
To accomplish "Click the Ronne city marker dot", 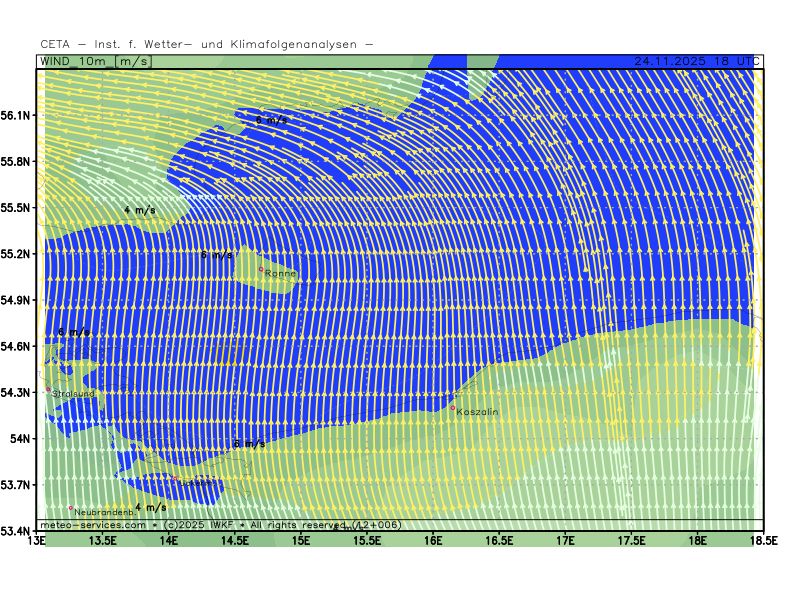I will [262, 269].
